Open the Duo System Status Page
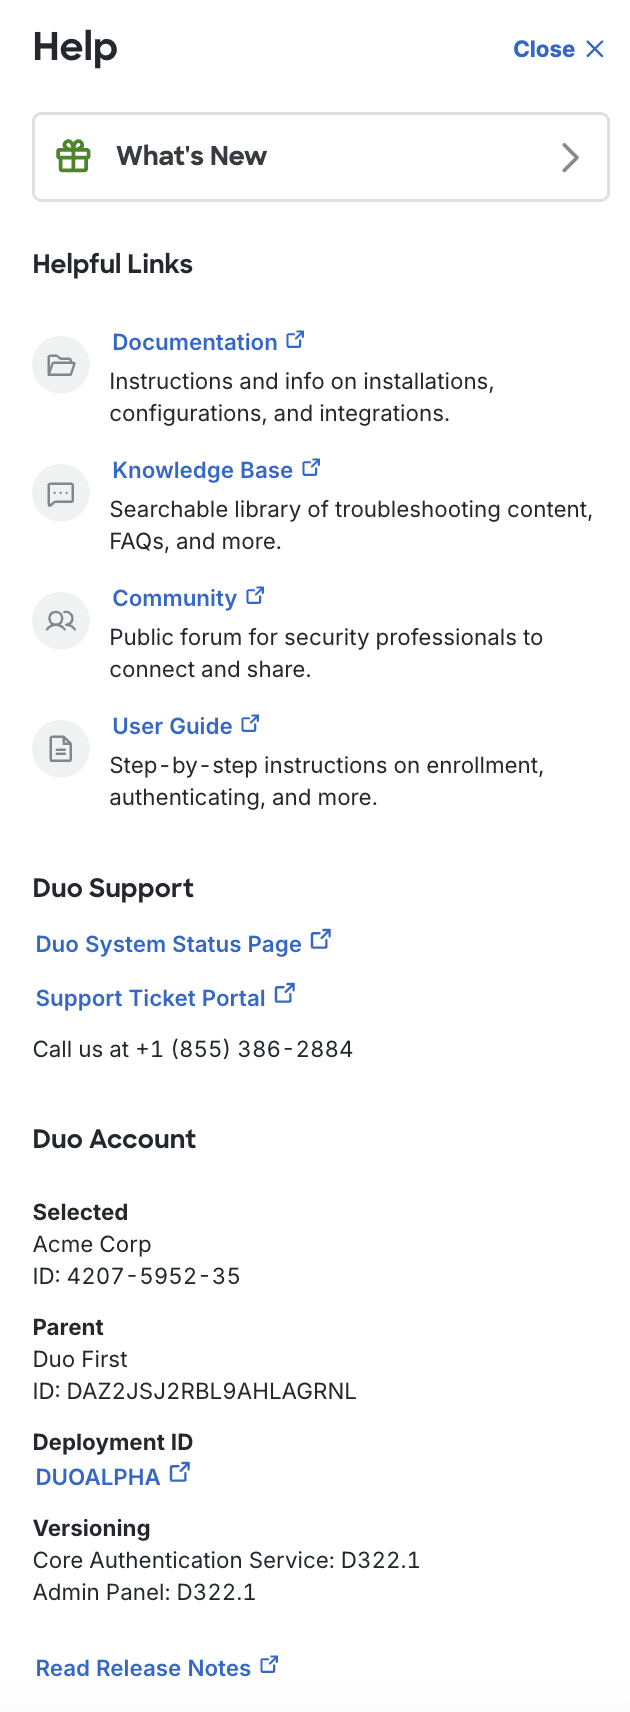 click(x=168, y=943)
